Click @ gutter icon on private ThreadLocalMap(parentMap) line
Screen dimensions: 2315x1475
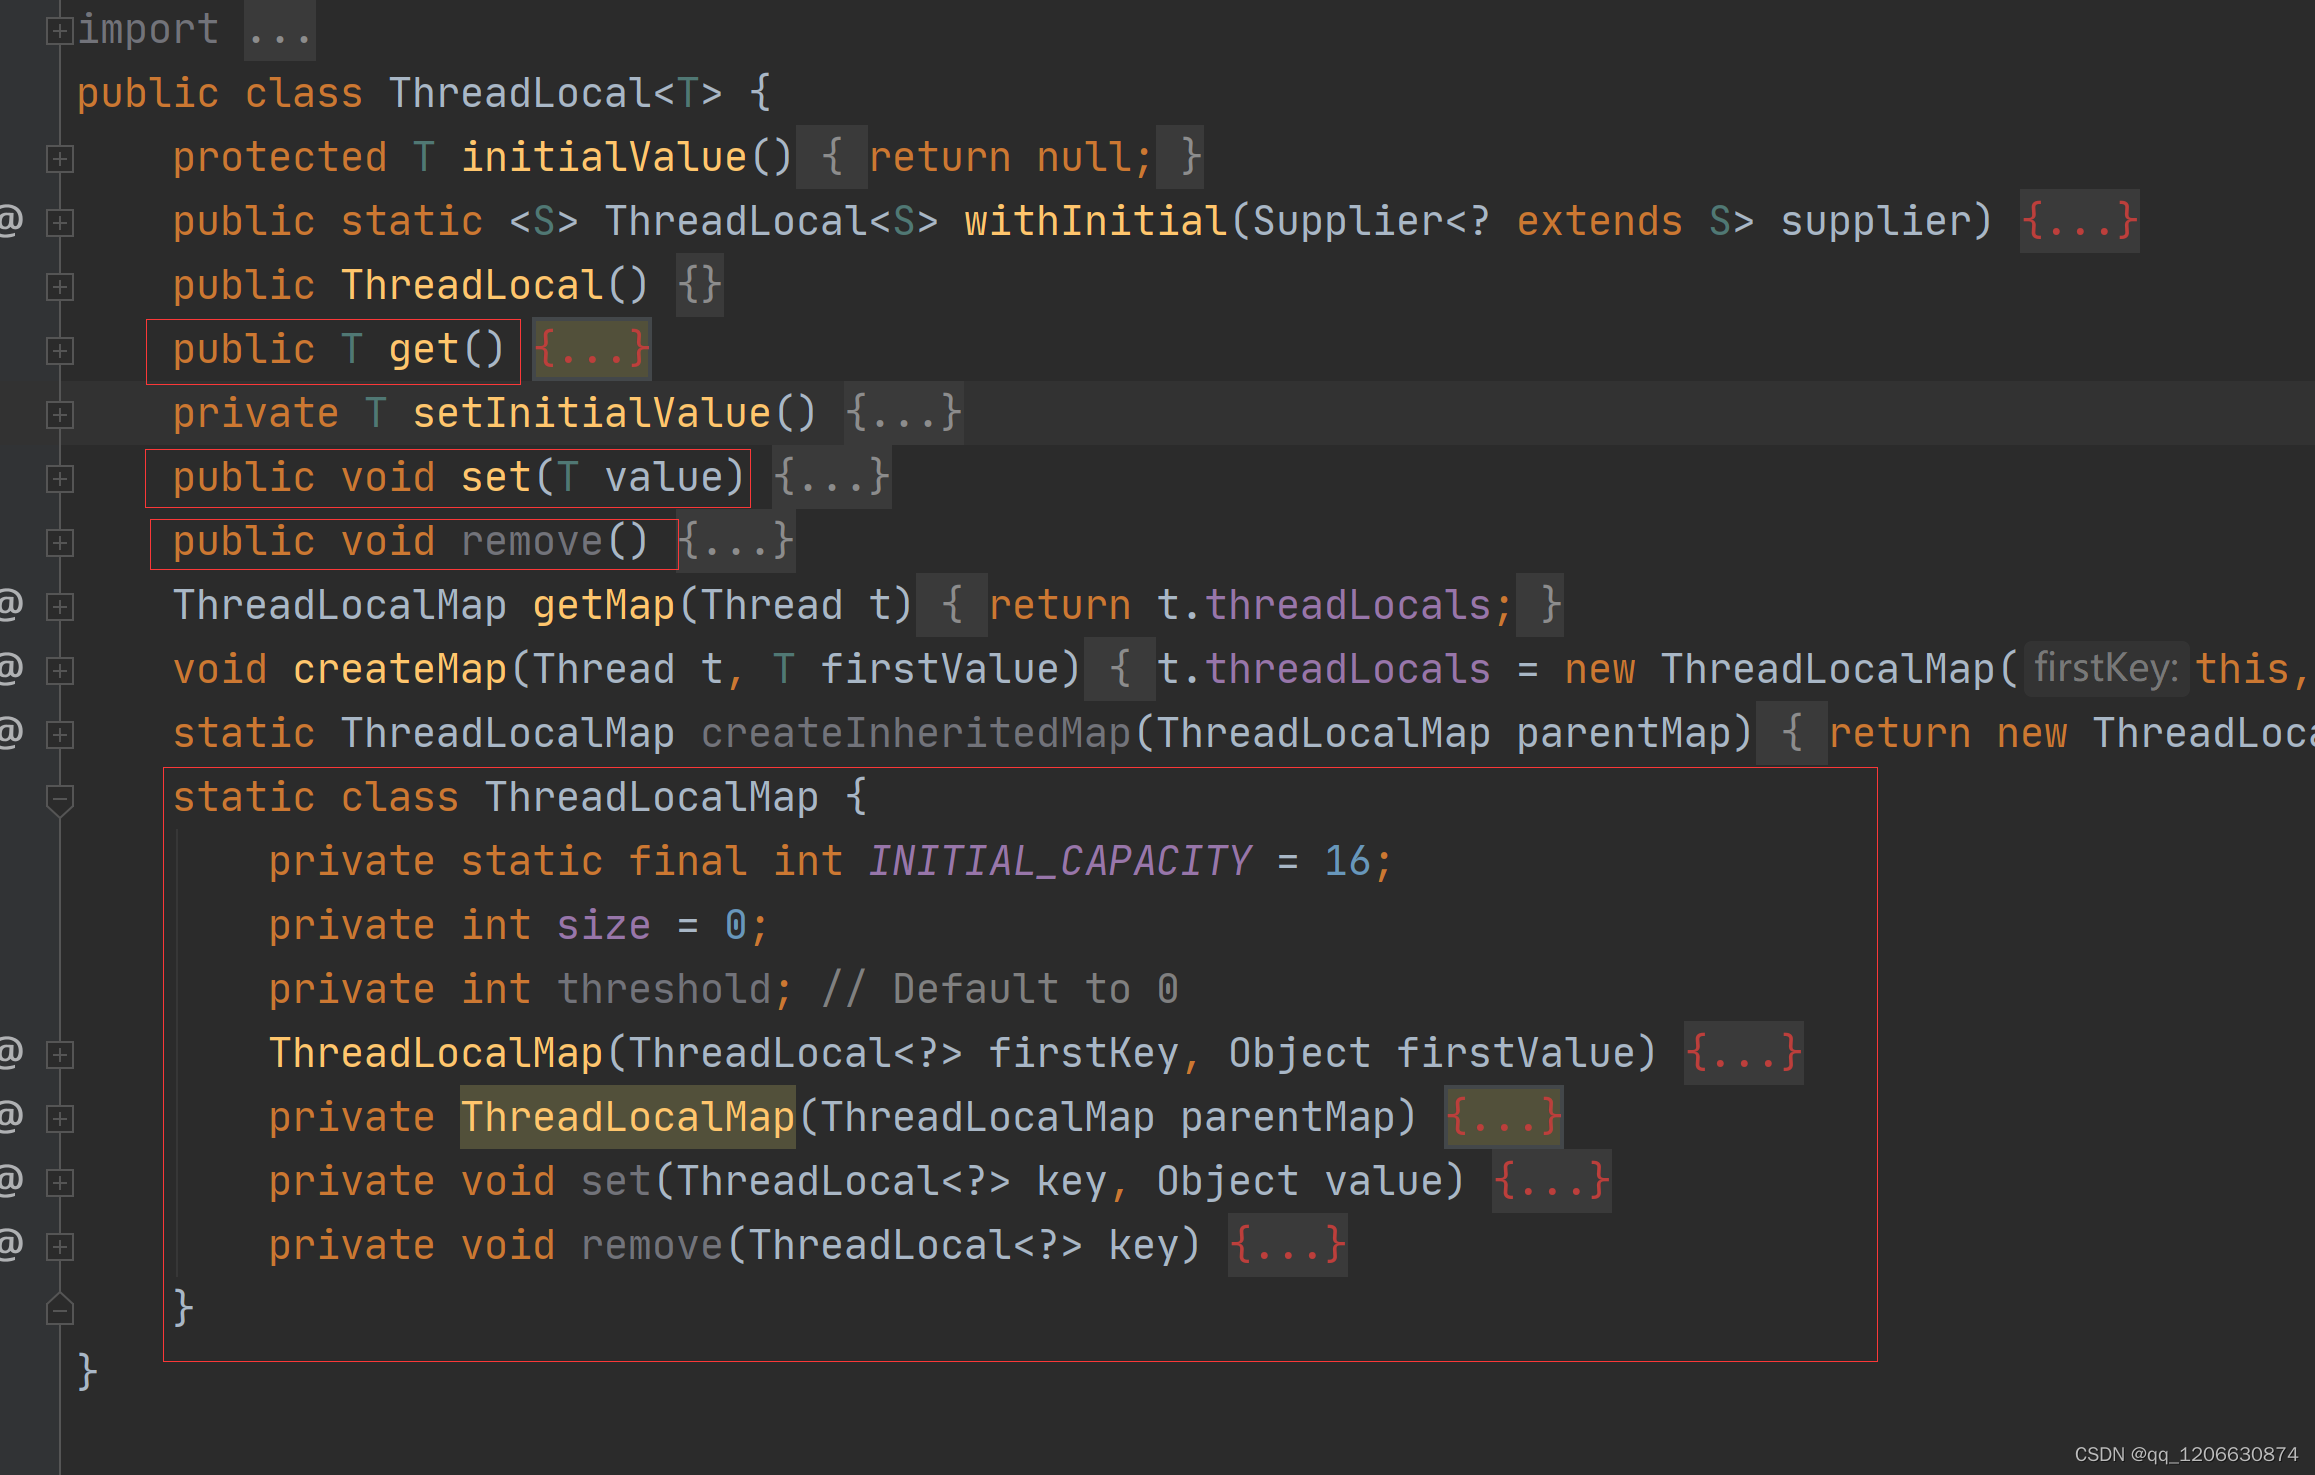coord(10,1115)
